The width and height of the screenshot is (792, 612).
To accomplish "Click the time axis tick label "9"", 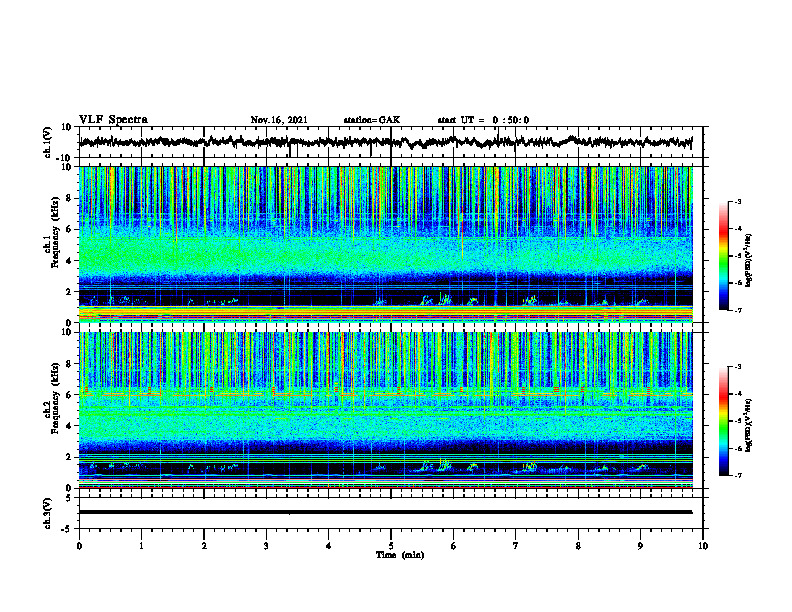I will tap(640, 546).
